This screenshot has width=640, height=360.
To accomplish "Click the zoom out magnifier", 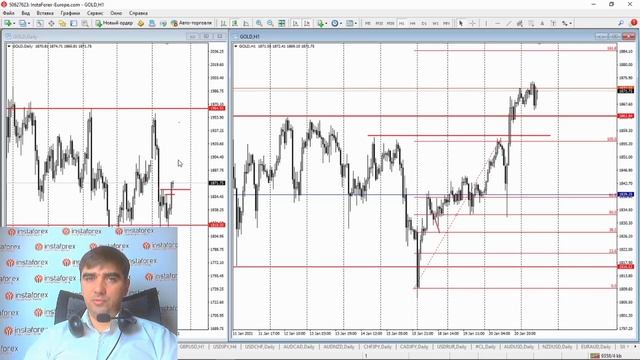I will (x=270, y=23).
